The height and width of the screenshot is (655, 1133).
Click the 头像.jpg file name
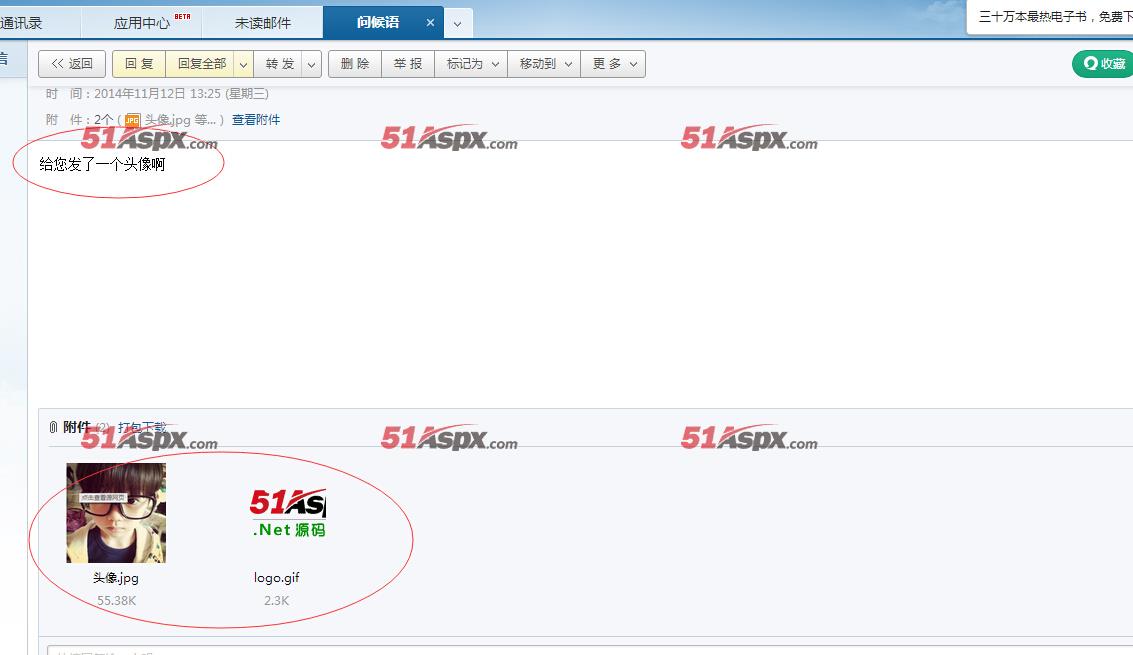pyautogui.click(x=116, y=577)
